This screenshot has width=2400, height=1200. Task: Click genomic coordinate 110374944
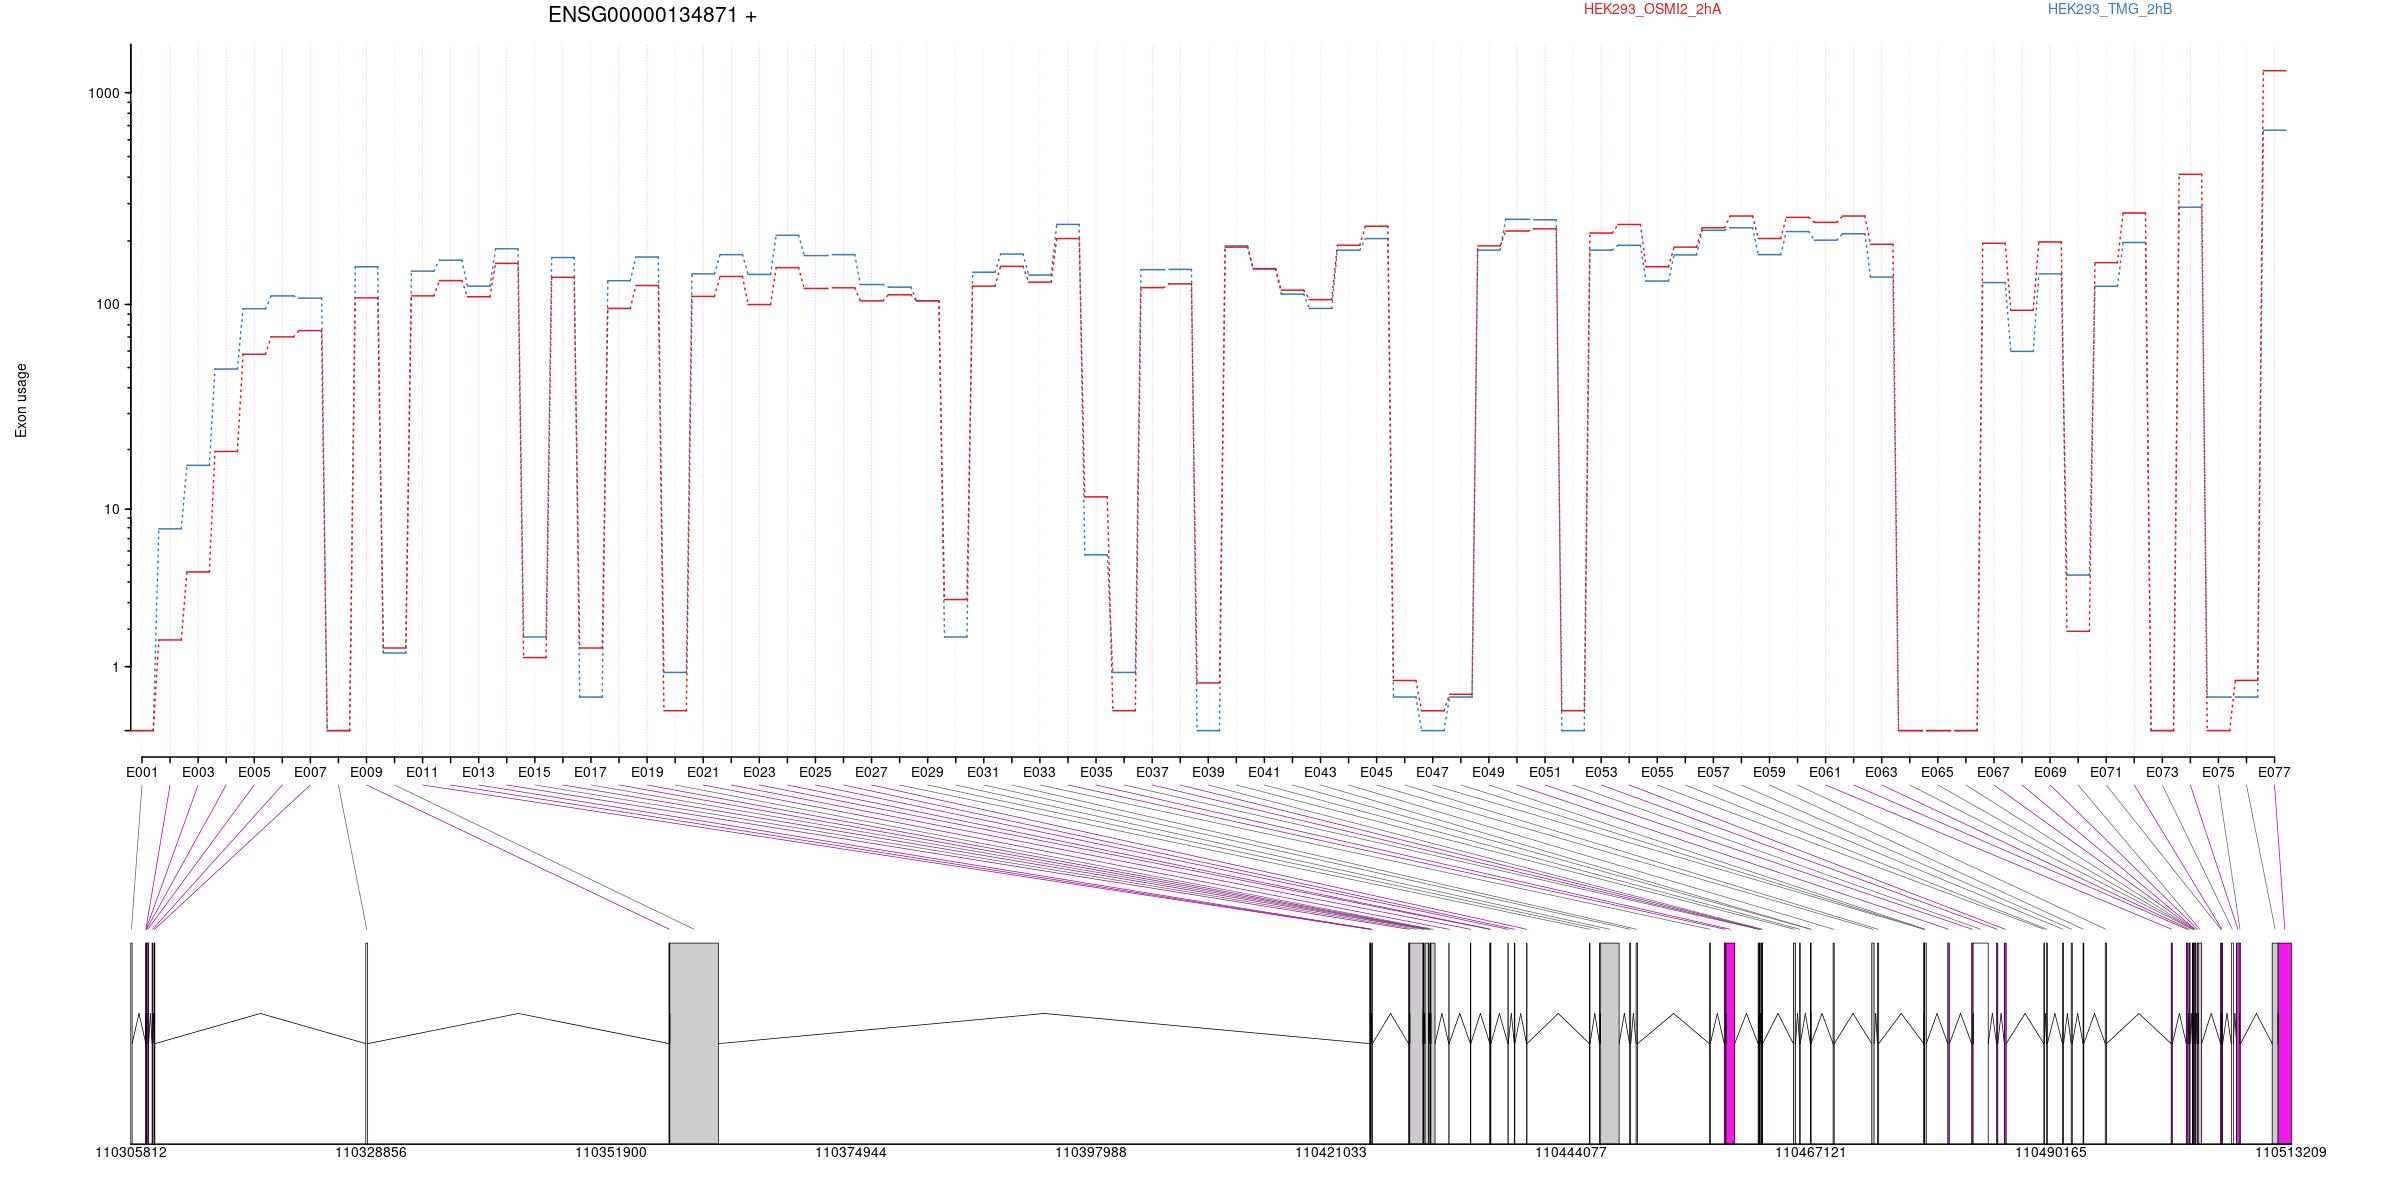851,1153
